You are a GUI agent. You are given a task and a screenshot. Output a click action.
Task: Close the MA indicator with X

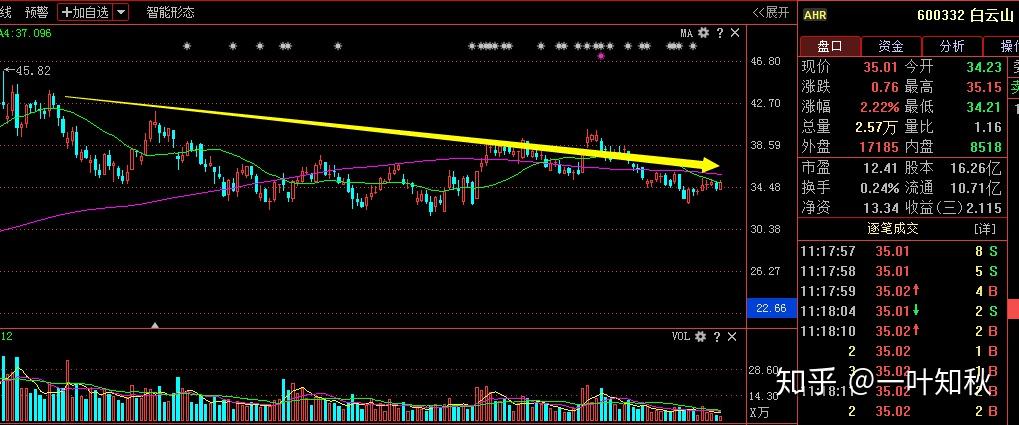coord(736,33)
